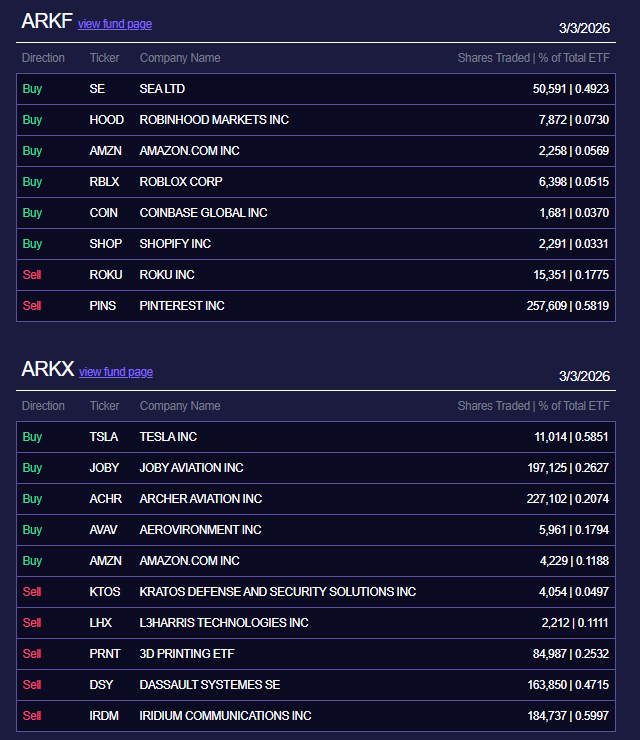Click the JOBY ticker
The height and width of the screenshot is (740, 640).
104,468
